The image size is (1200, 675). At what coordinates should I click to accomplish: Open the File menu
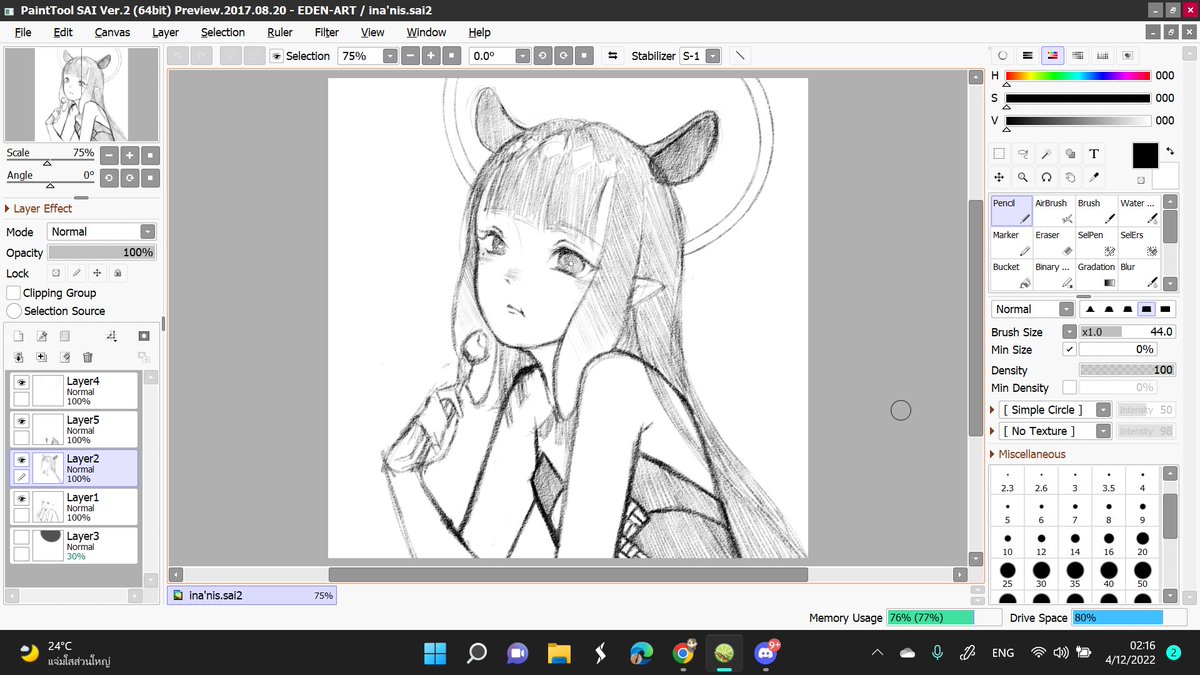(x=23, y=32)
